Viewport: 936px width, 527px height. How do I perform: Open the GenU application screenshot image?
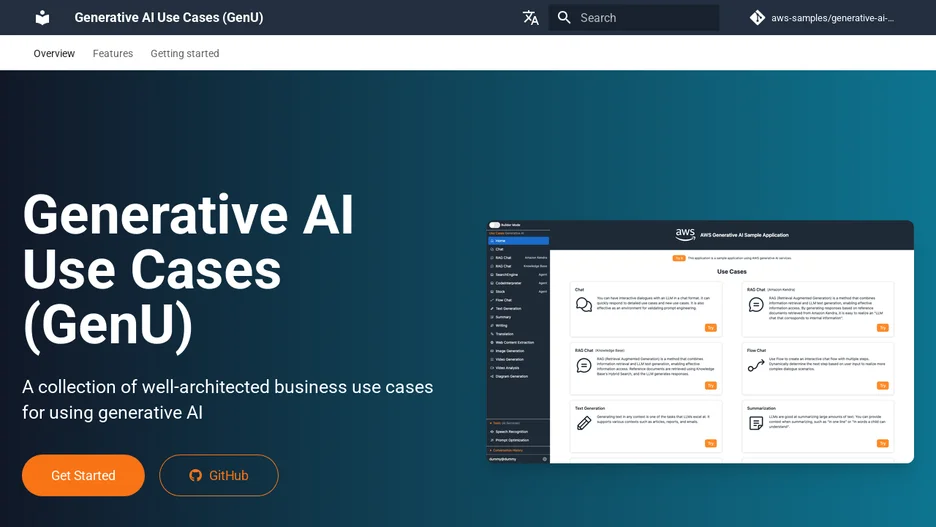pyautogui.click(x=700, y=341)
